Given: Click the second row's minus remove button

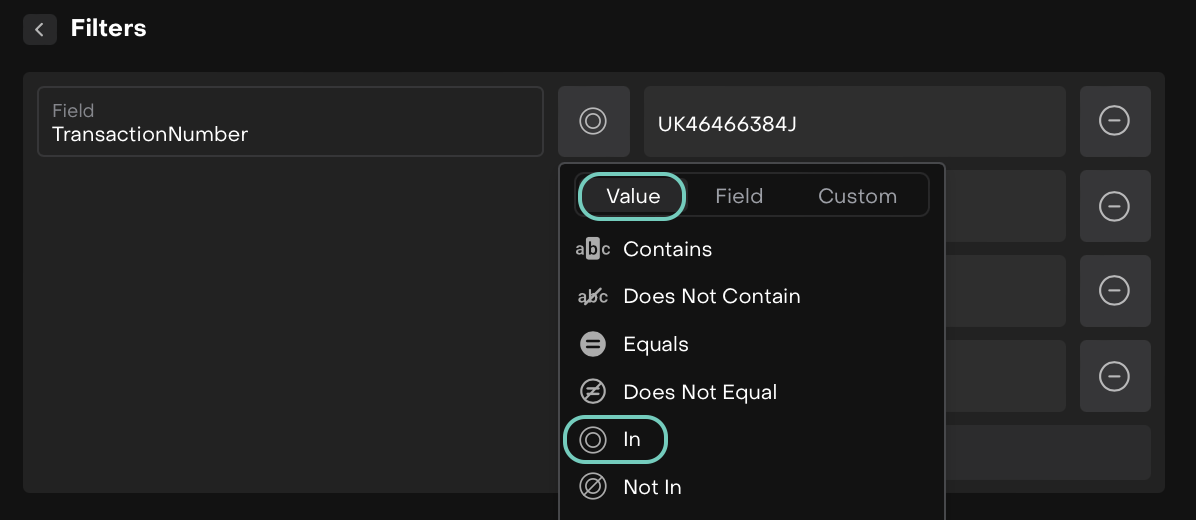Looking at the screenshot, I should (1114, 206).
